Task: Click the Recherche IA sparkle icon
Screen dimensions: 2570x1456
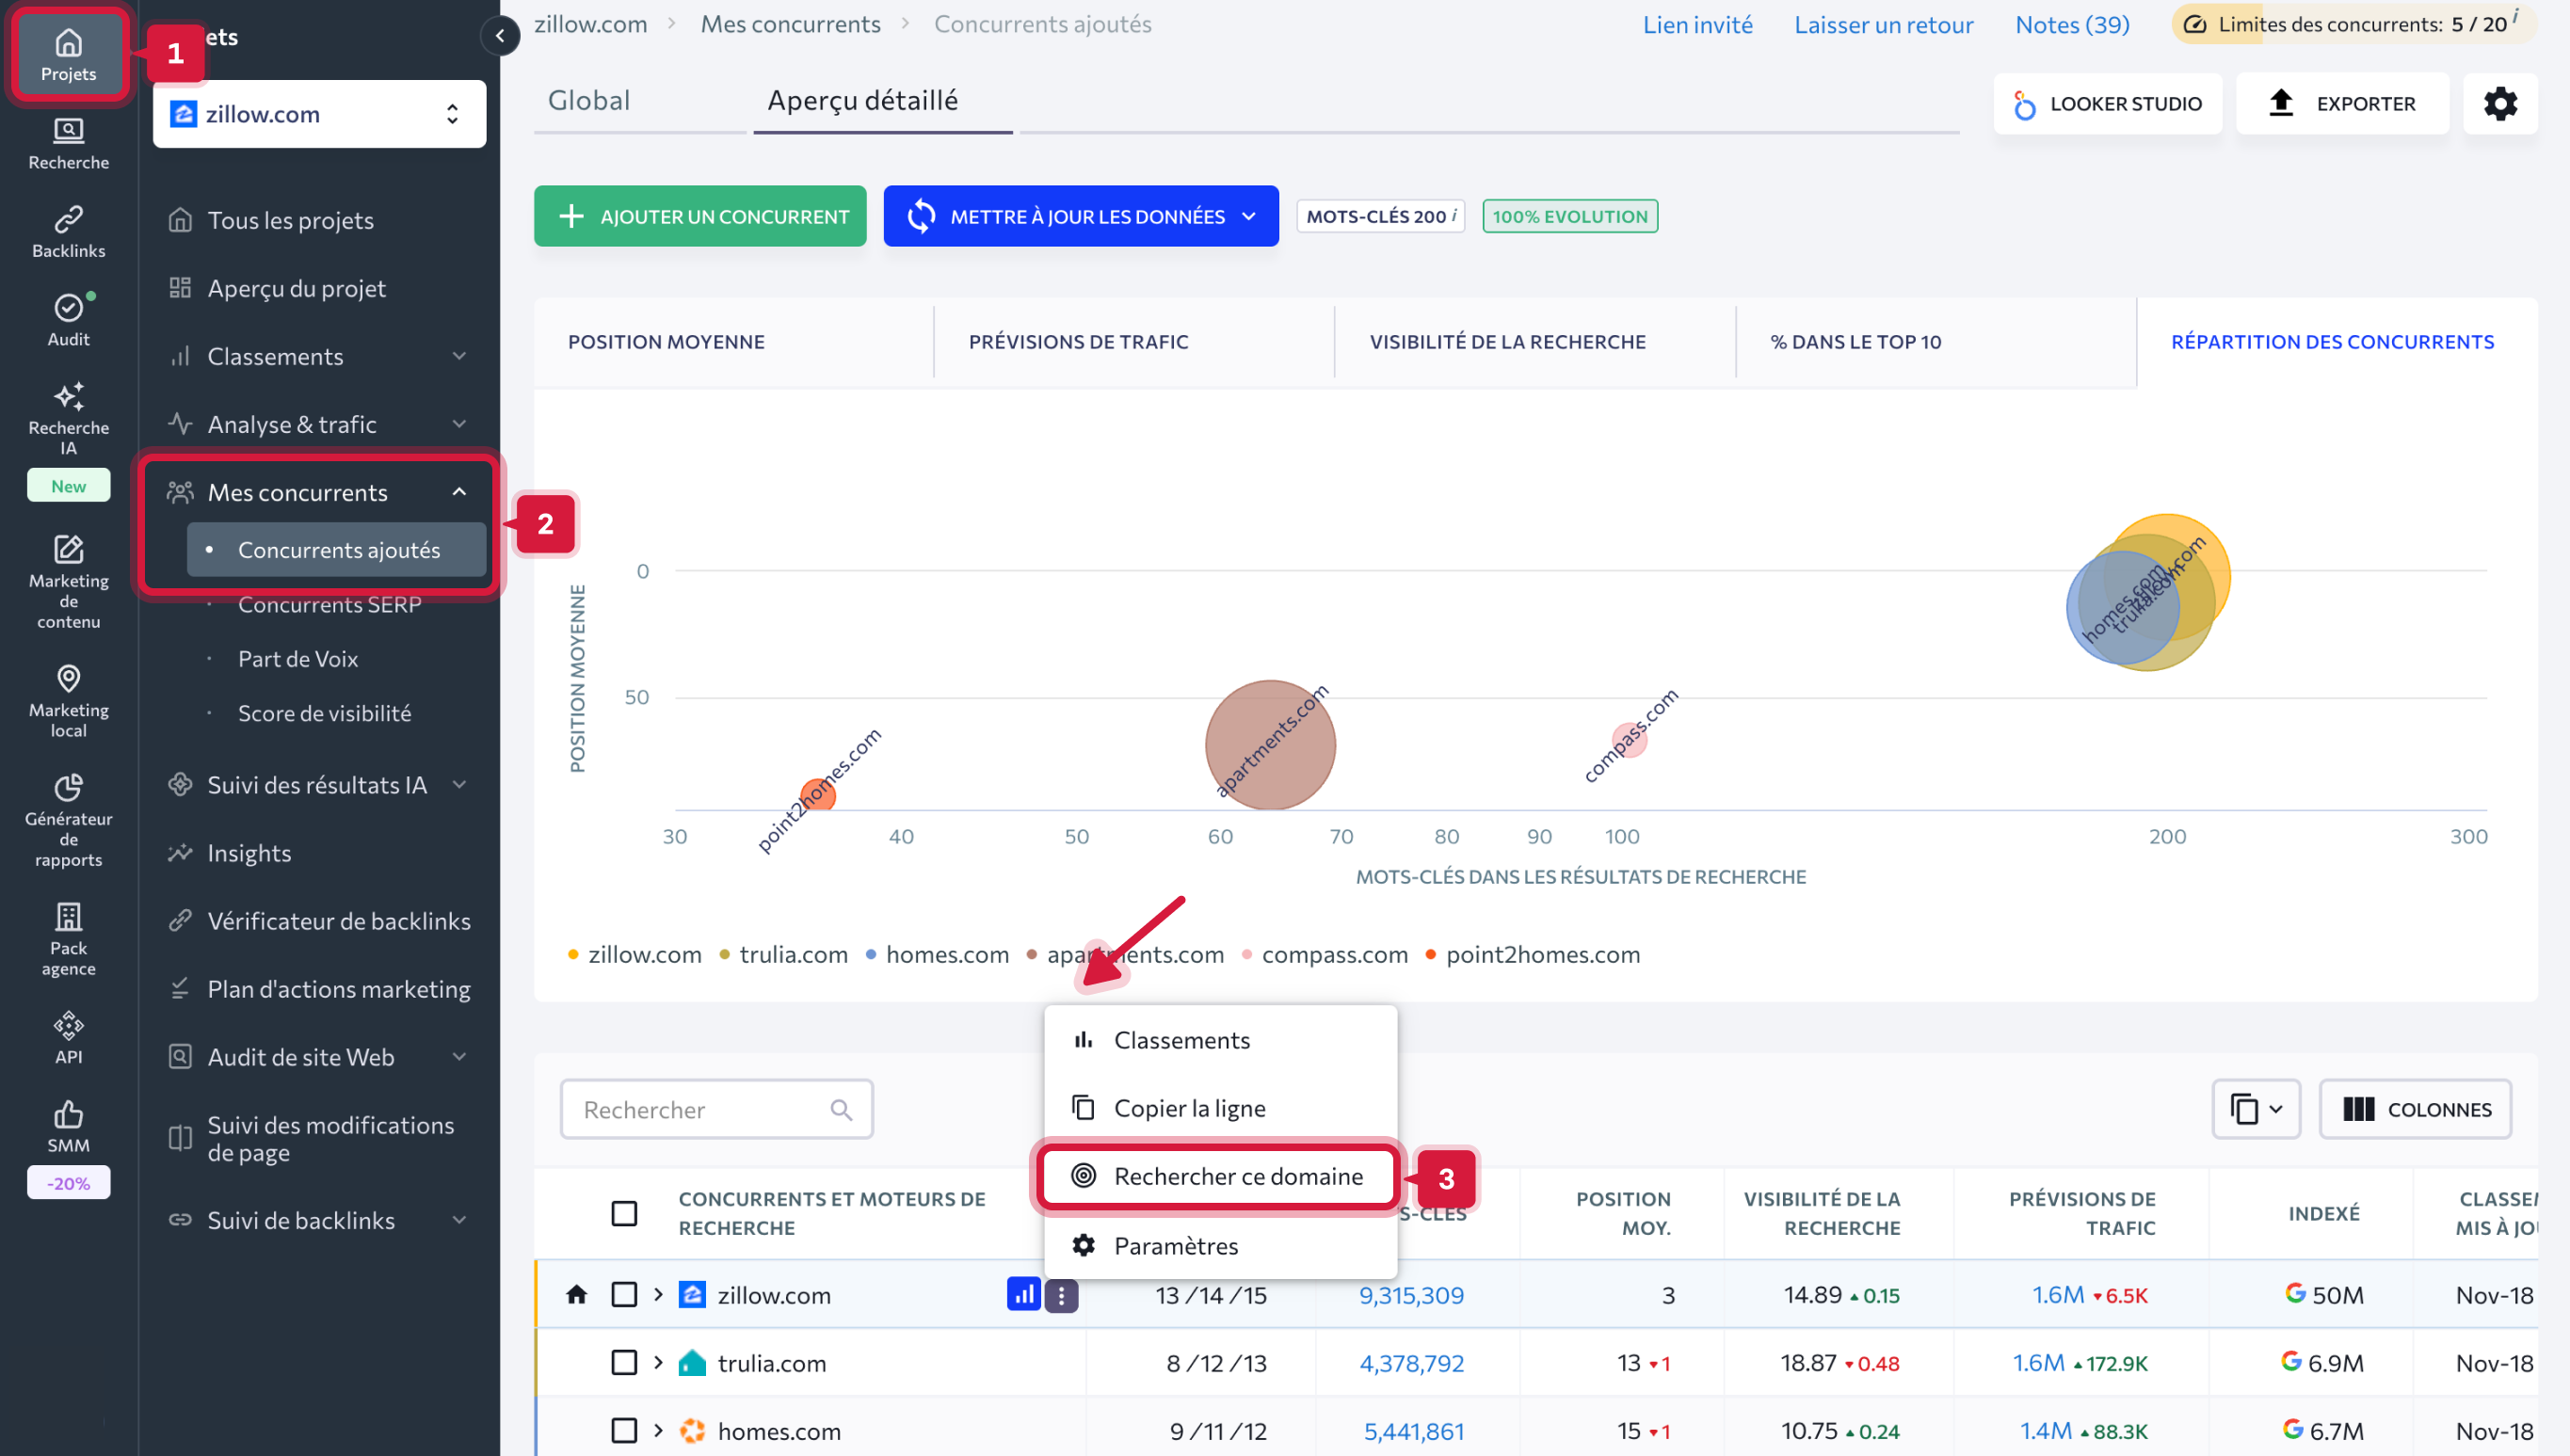Action: click(x=68, y=397)
